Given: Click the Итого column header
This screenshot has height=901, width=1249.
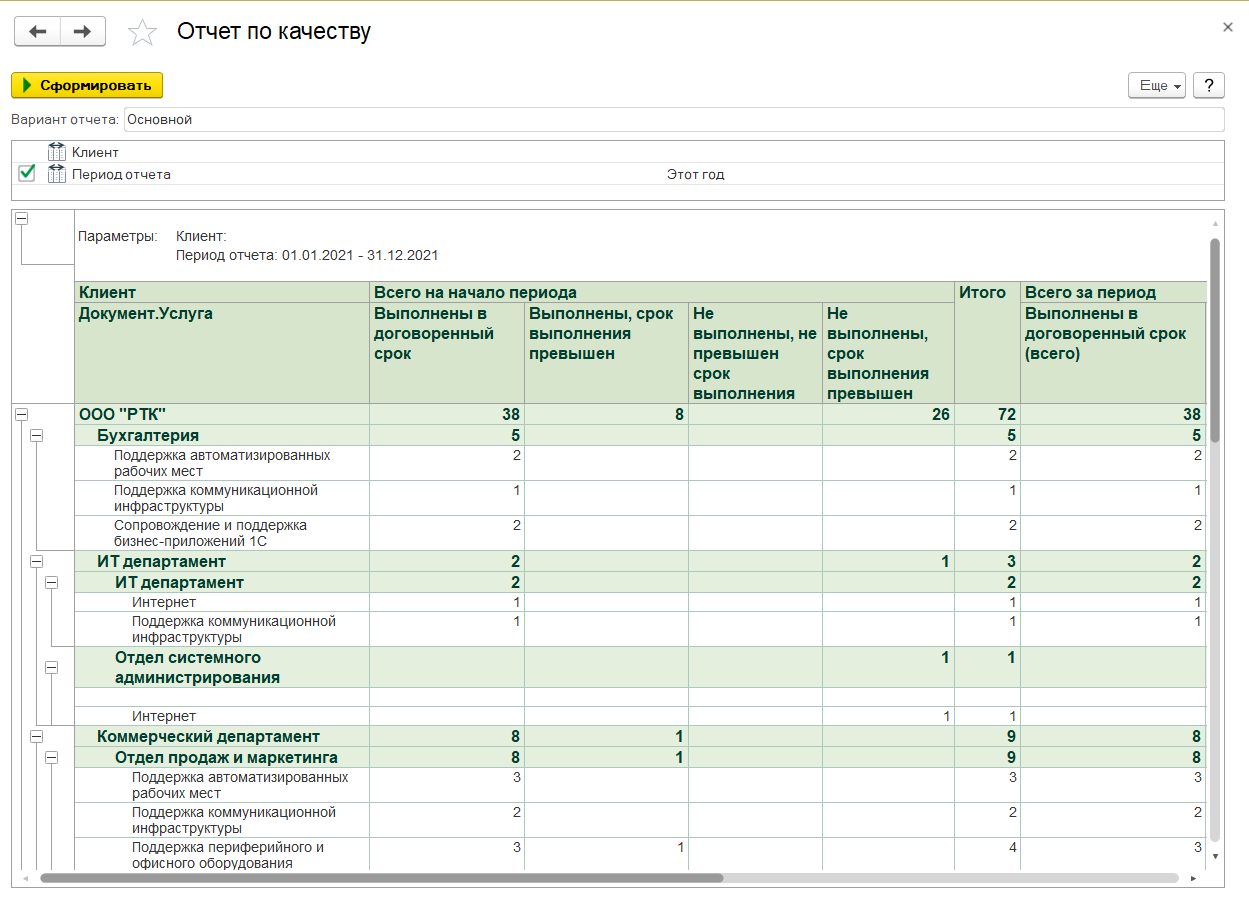Looking at the screenshot, I should (x=987, y=343).
